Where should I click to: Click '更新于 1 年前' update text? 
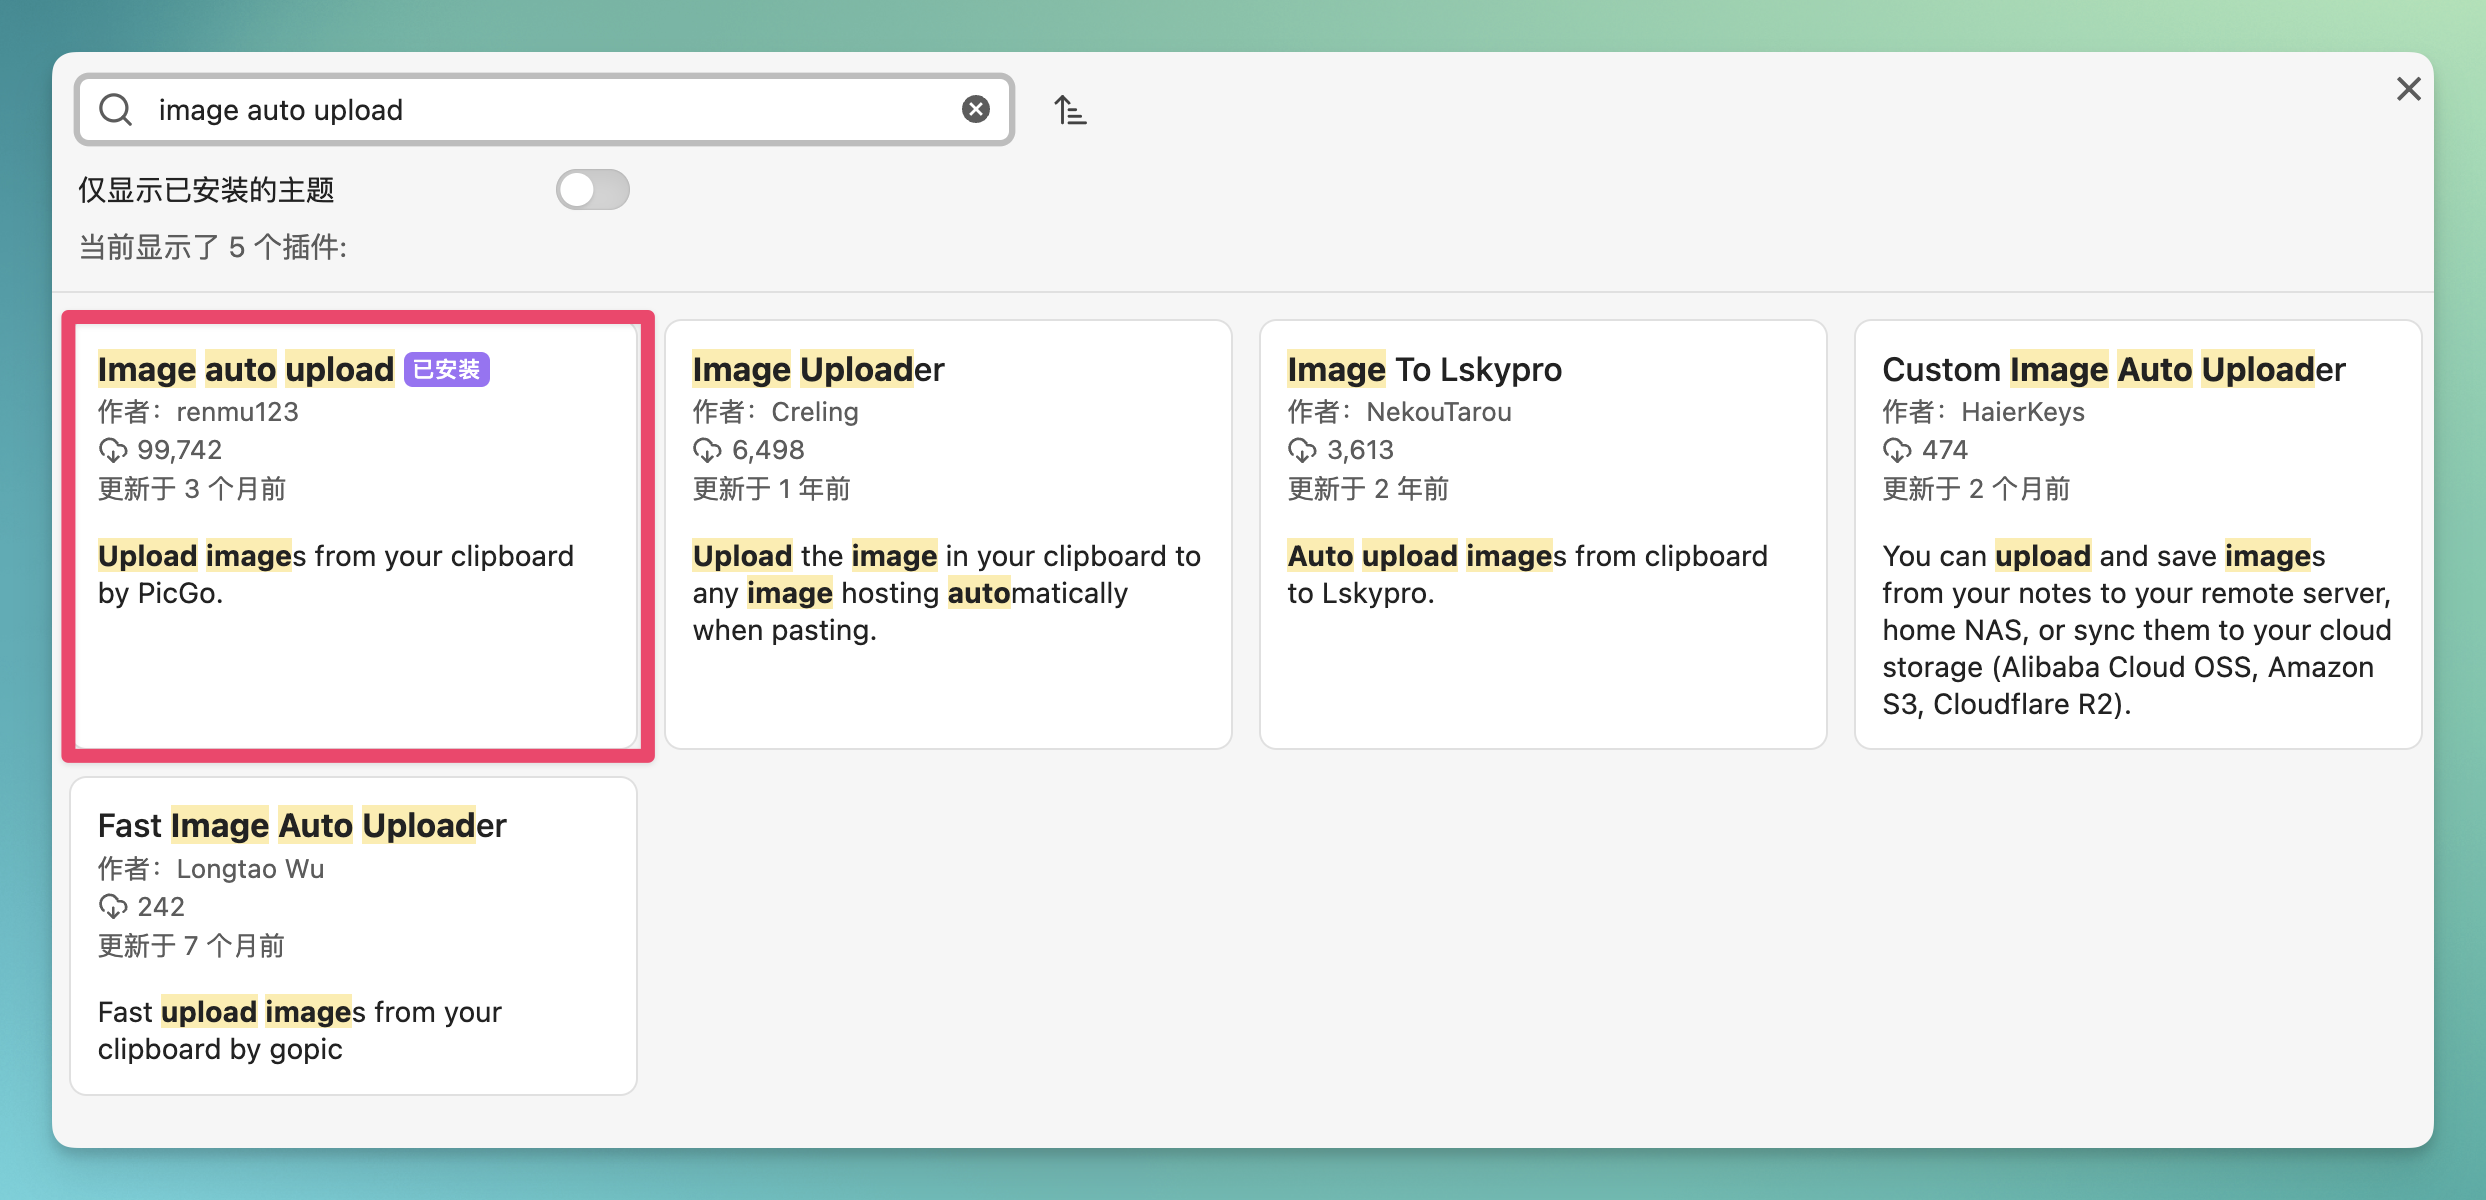(x=772, y=489)
